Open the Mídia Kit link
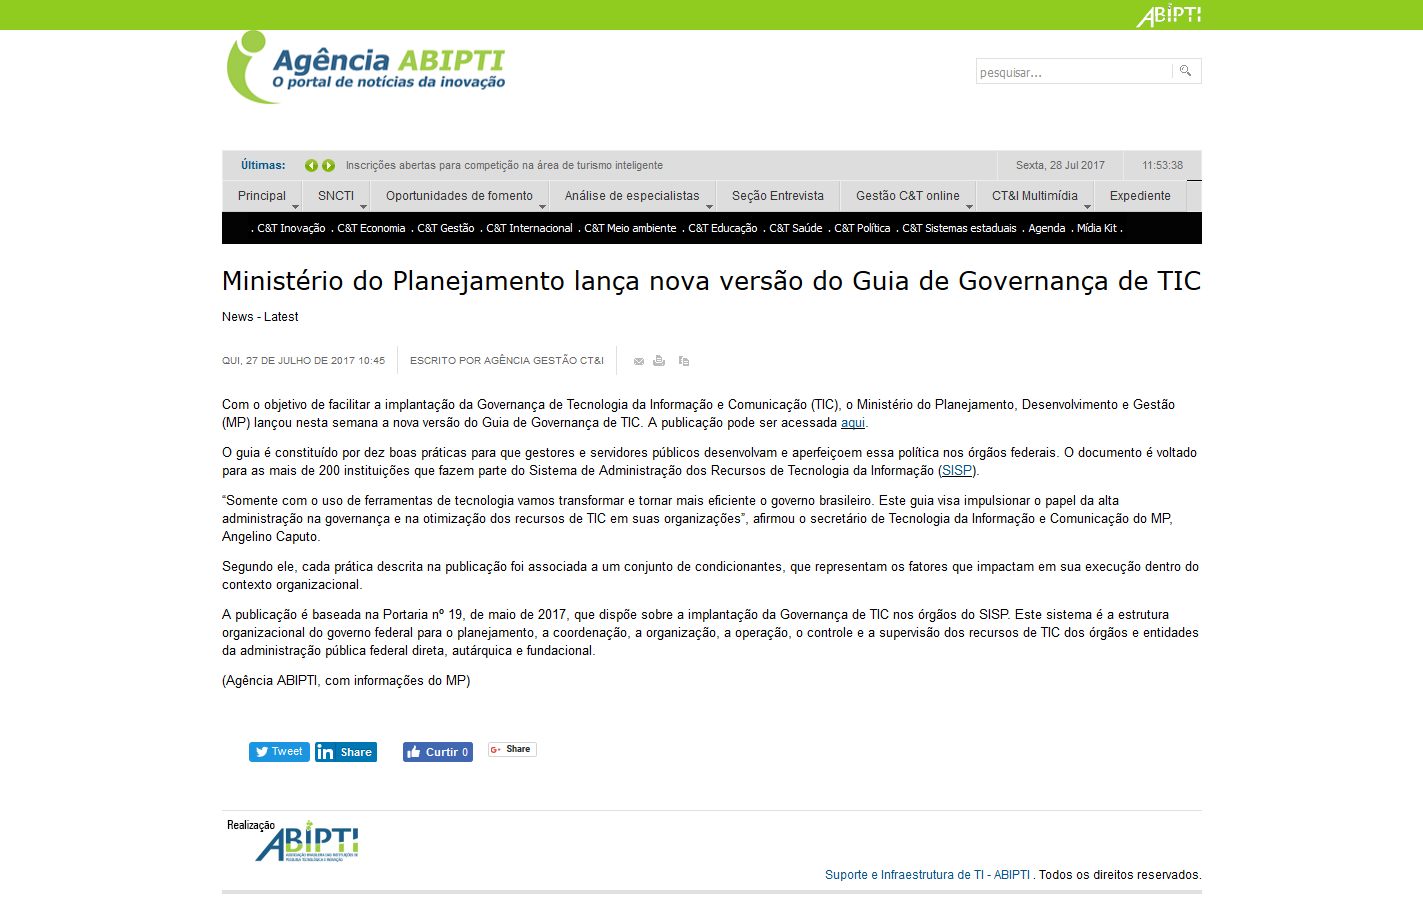The image size is (1423, 913). [x=1097, y=228]
